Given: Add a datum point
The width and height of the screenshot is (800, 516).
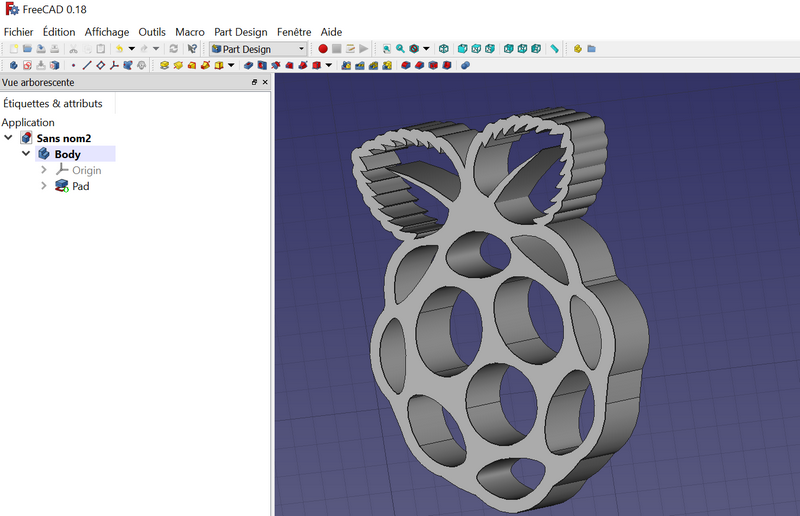Looking at the screenshot, I should coord(73,65).
